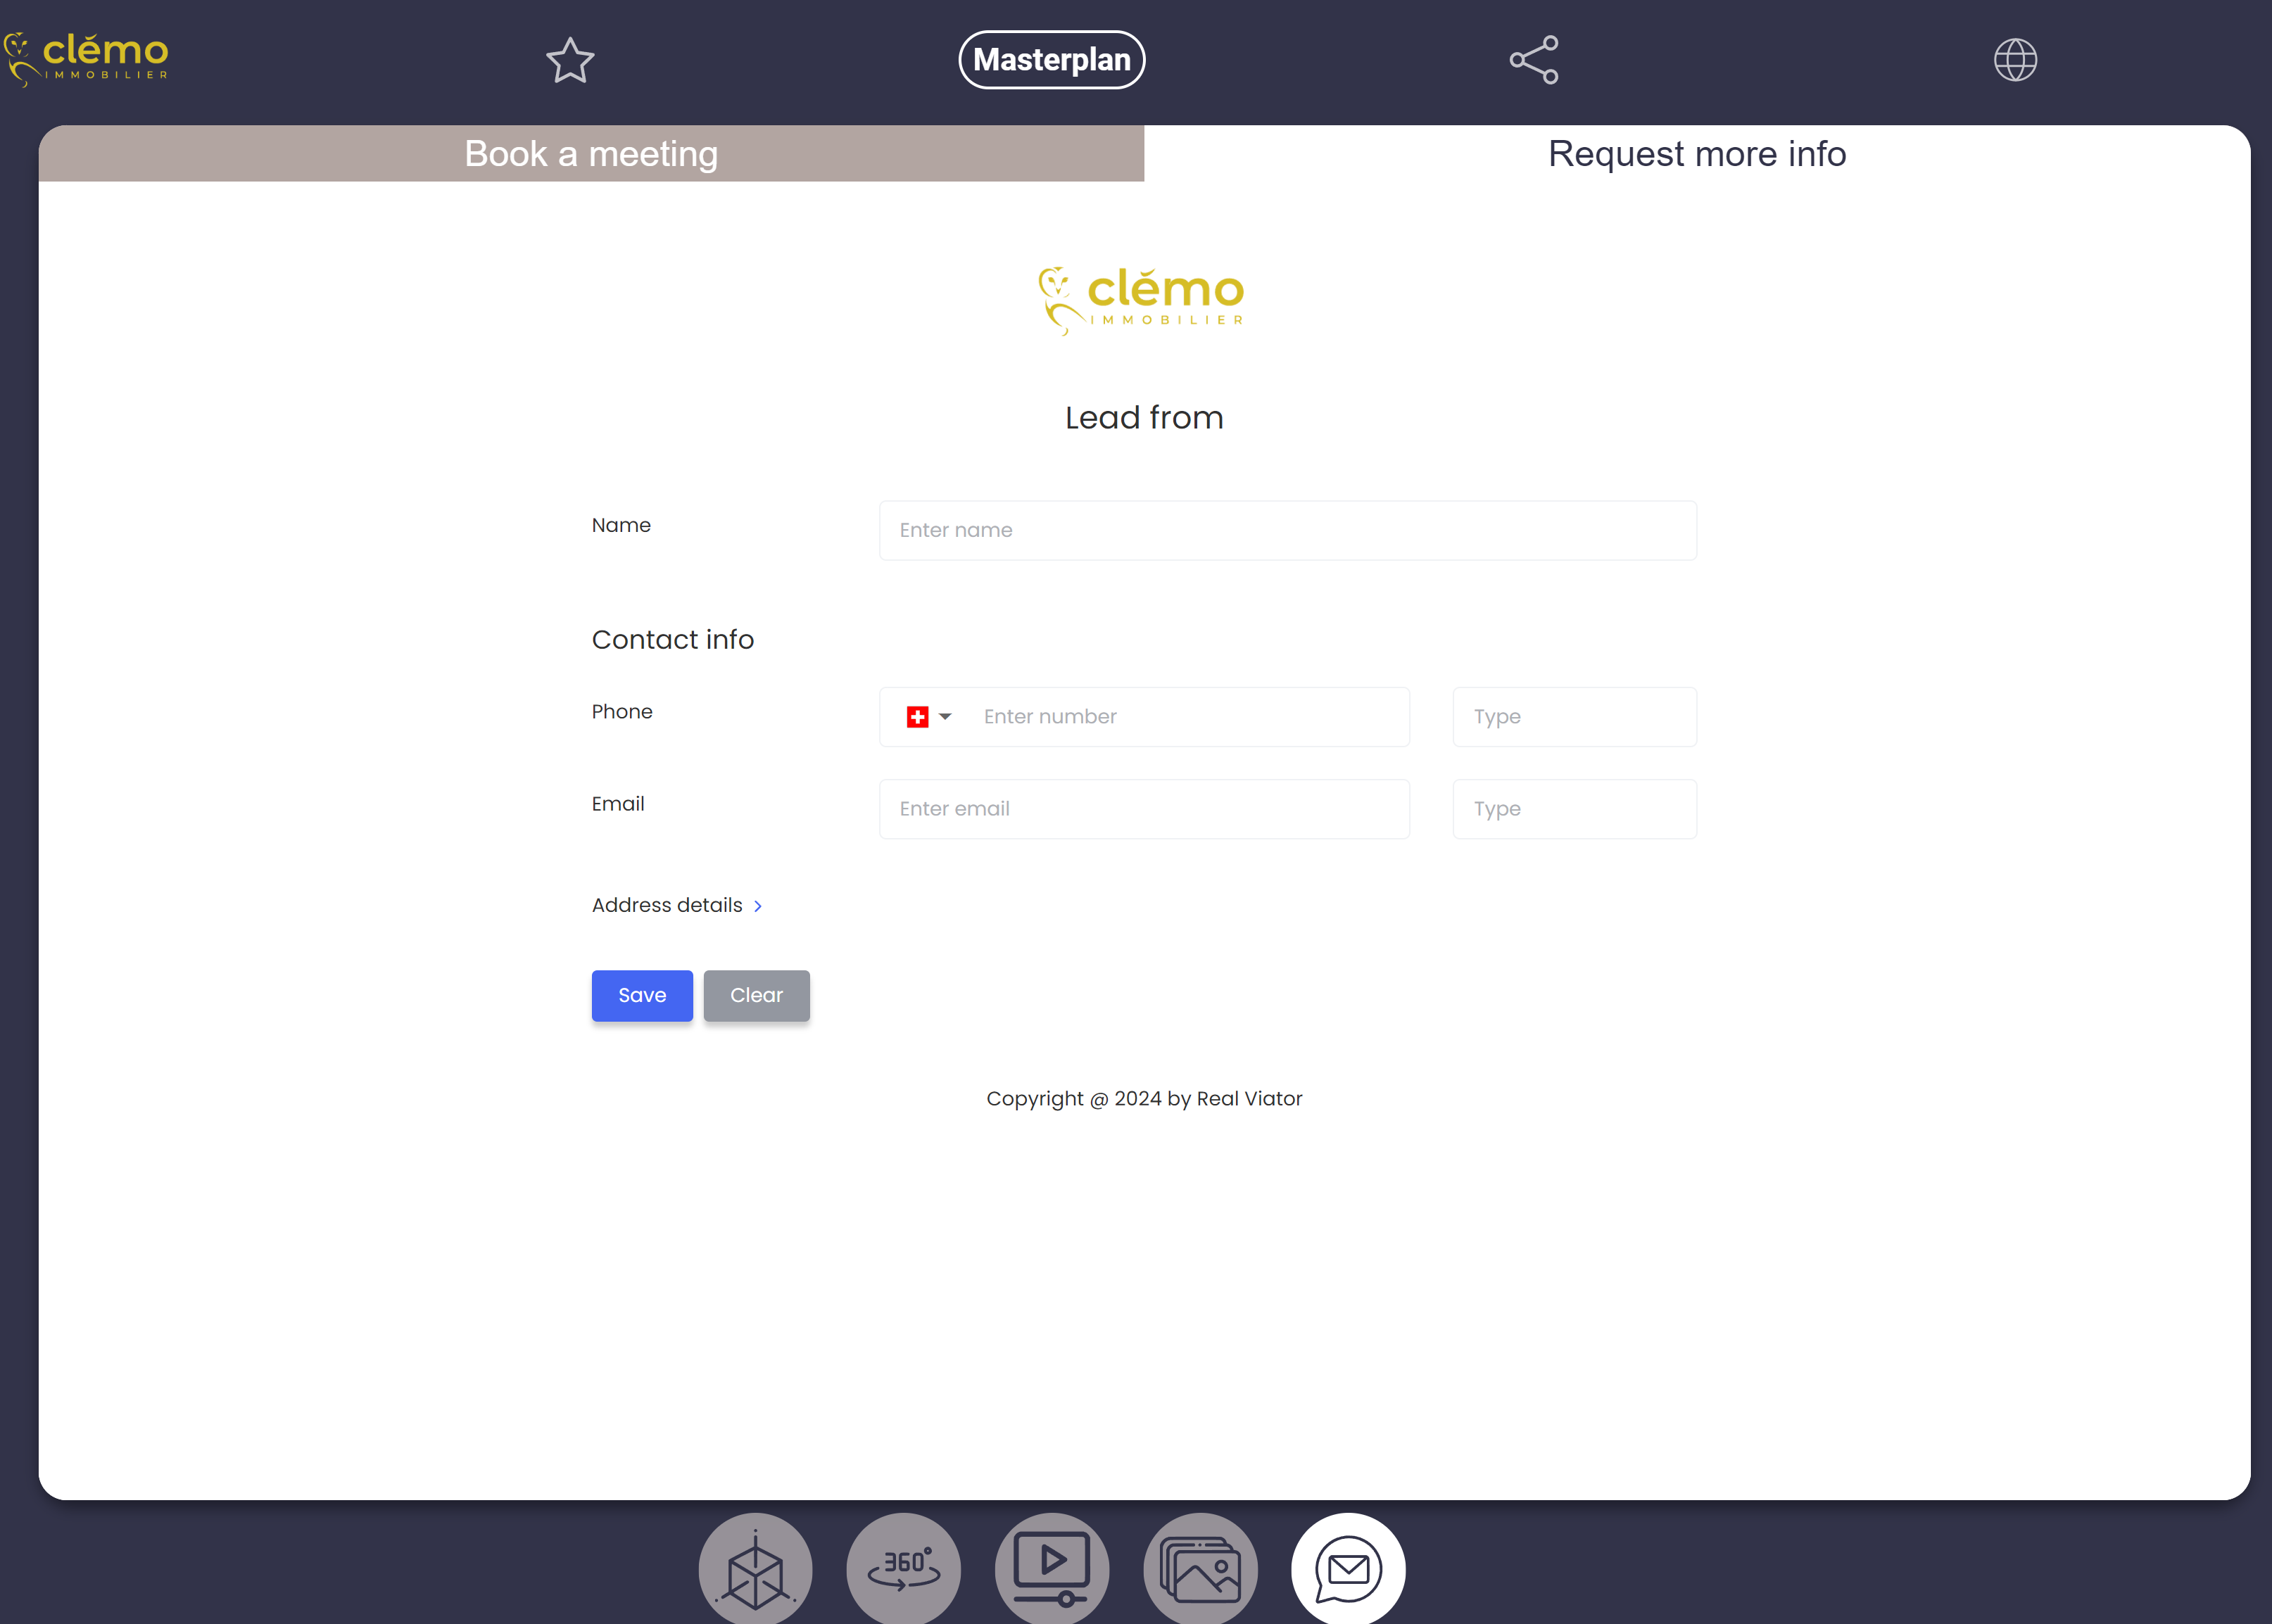Open the video player section icon
2272x1624 pixels.
(x=1051, y=1568)
